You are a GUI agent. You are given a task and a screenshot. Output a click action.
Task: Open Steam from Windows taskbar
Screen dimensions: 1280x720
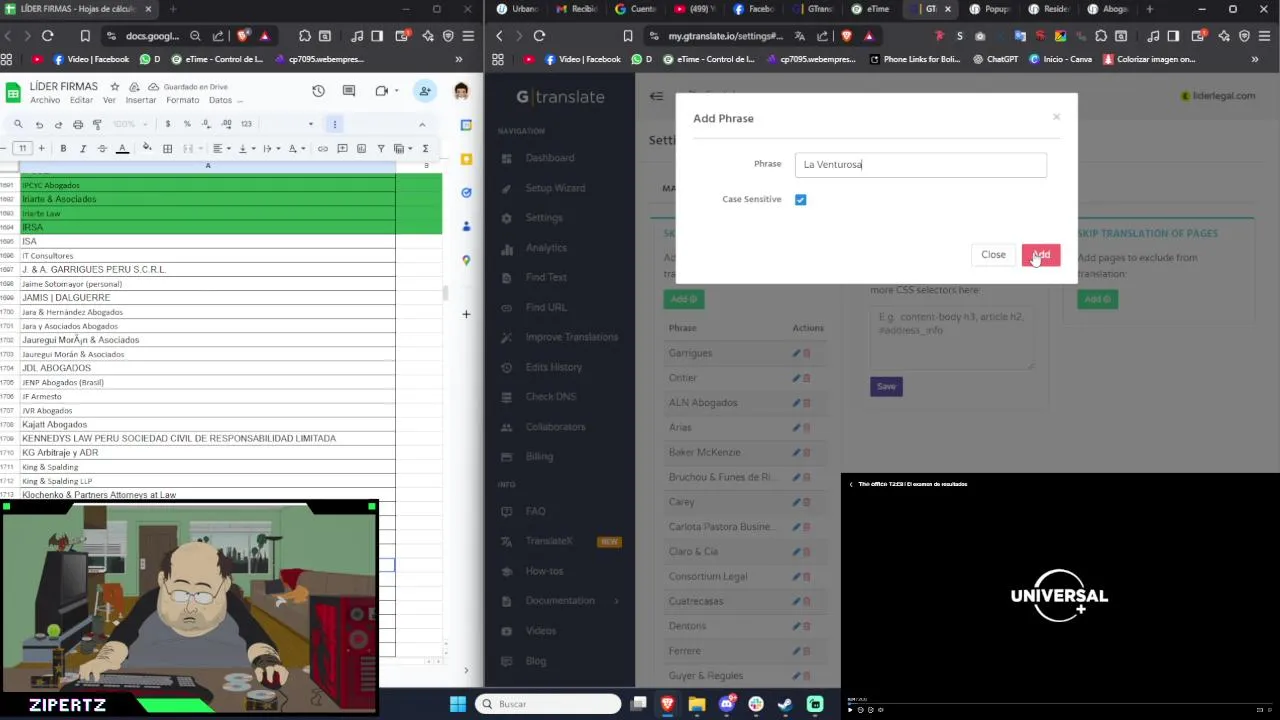(785, 704)
